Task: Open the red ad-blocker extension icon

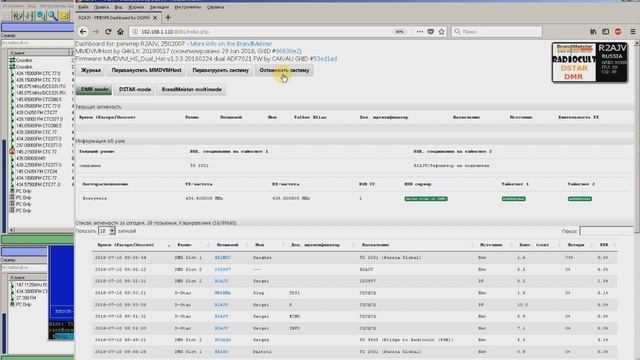Action: [x=618, y=31]
